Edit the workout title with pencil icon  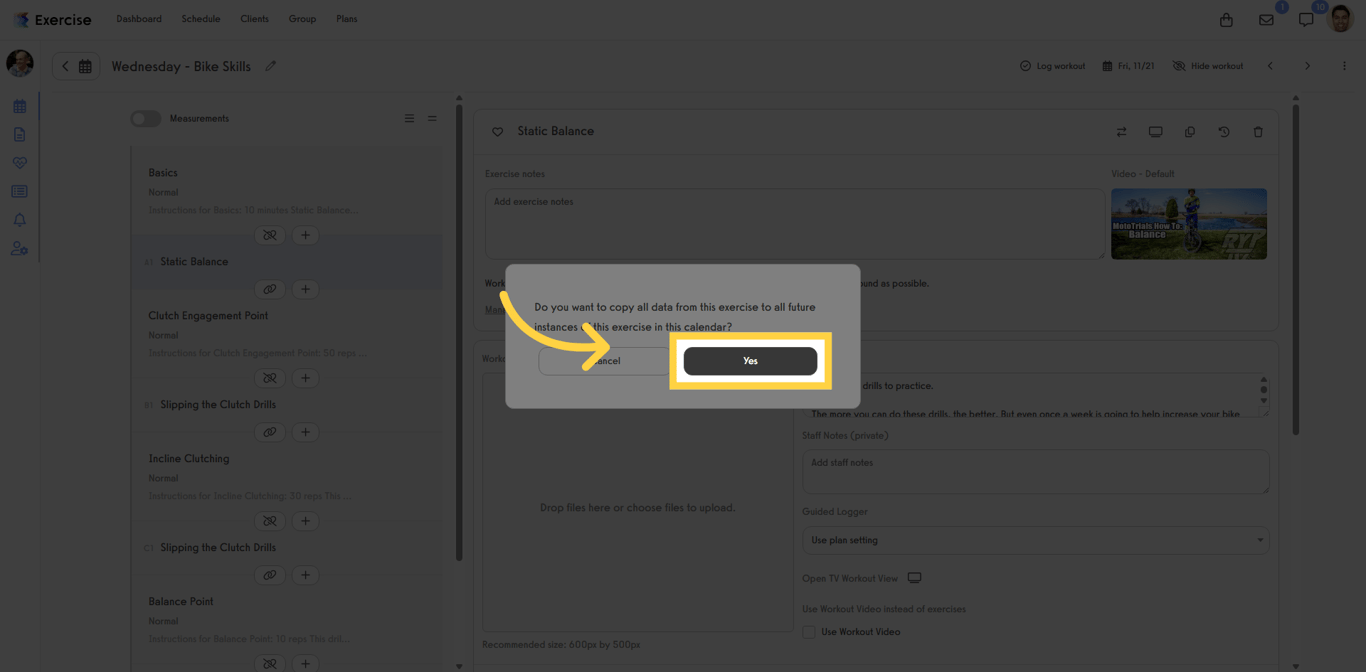(x=270, y=66)
